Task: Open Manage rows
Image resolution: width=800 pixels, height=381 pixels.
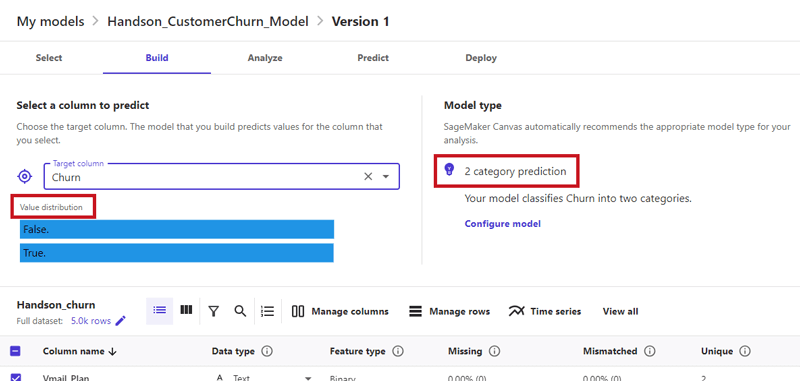Action: pos(449,311)
